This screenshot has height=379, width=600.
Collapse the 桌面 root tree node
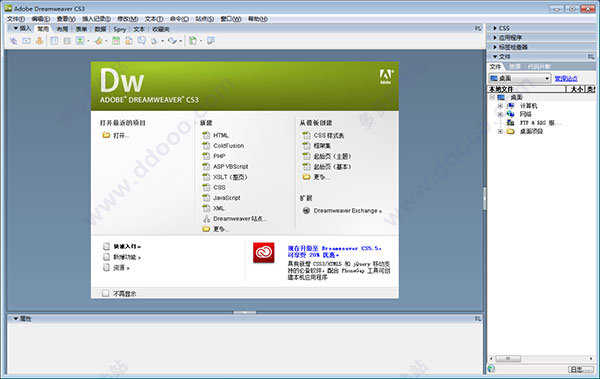(492, 97)
